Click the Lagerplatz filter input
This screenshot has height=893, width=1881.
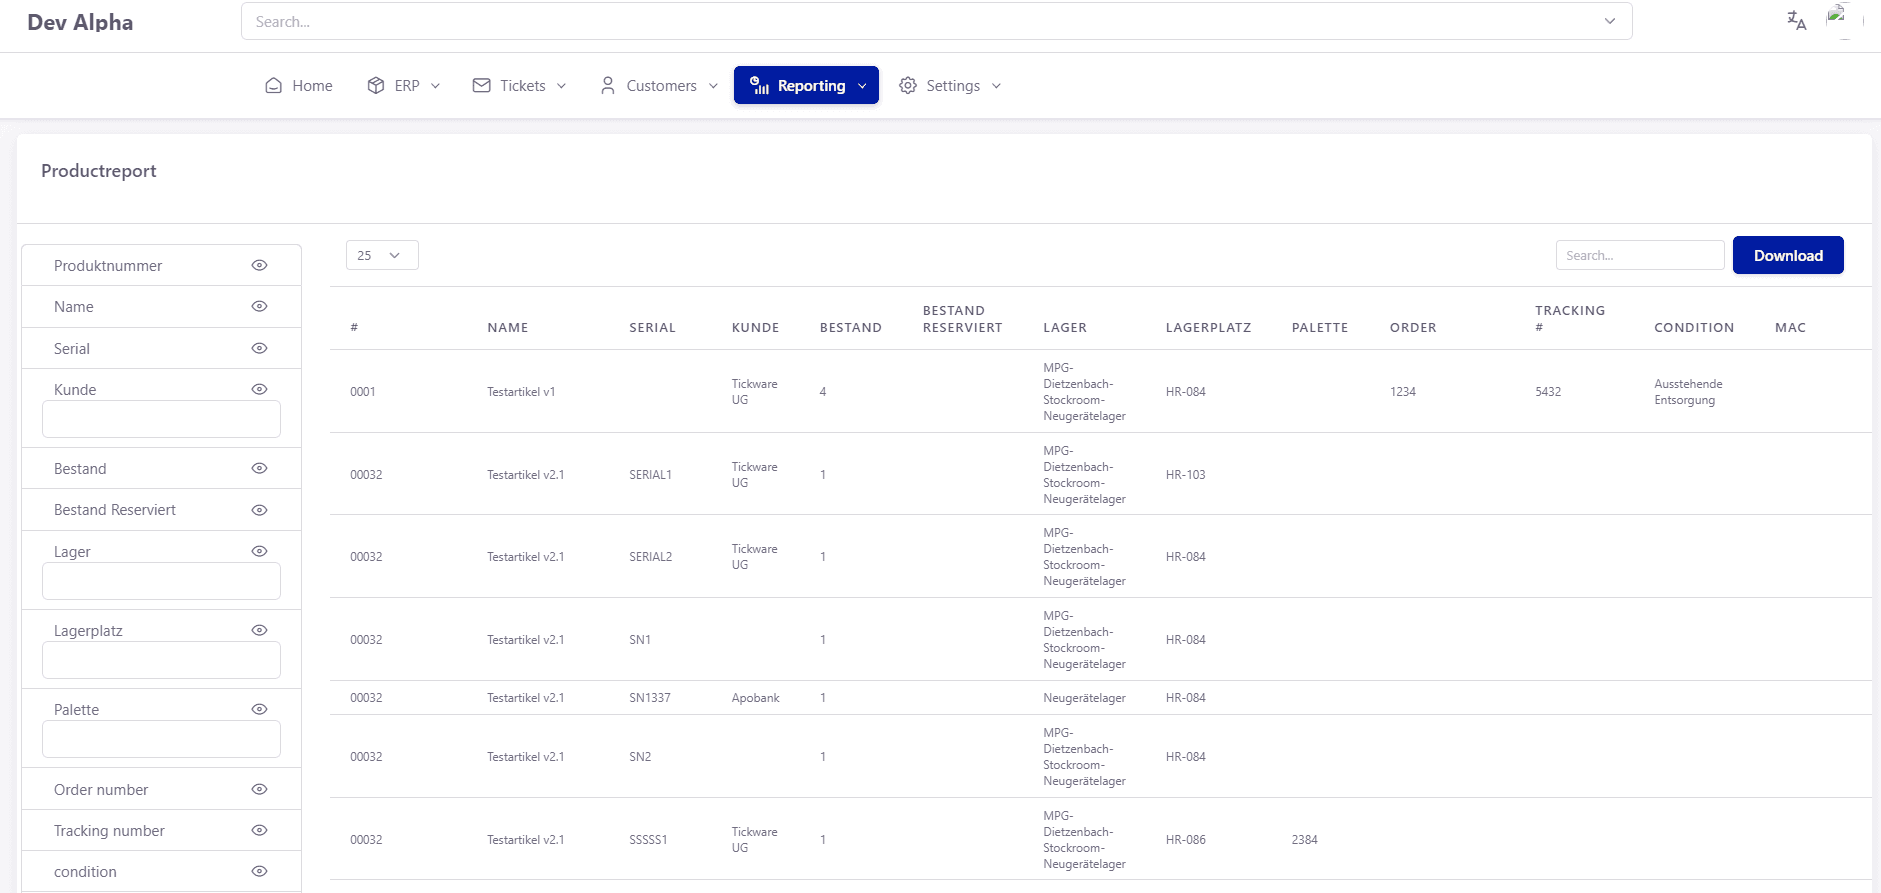161,660
